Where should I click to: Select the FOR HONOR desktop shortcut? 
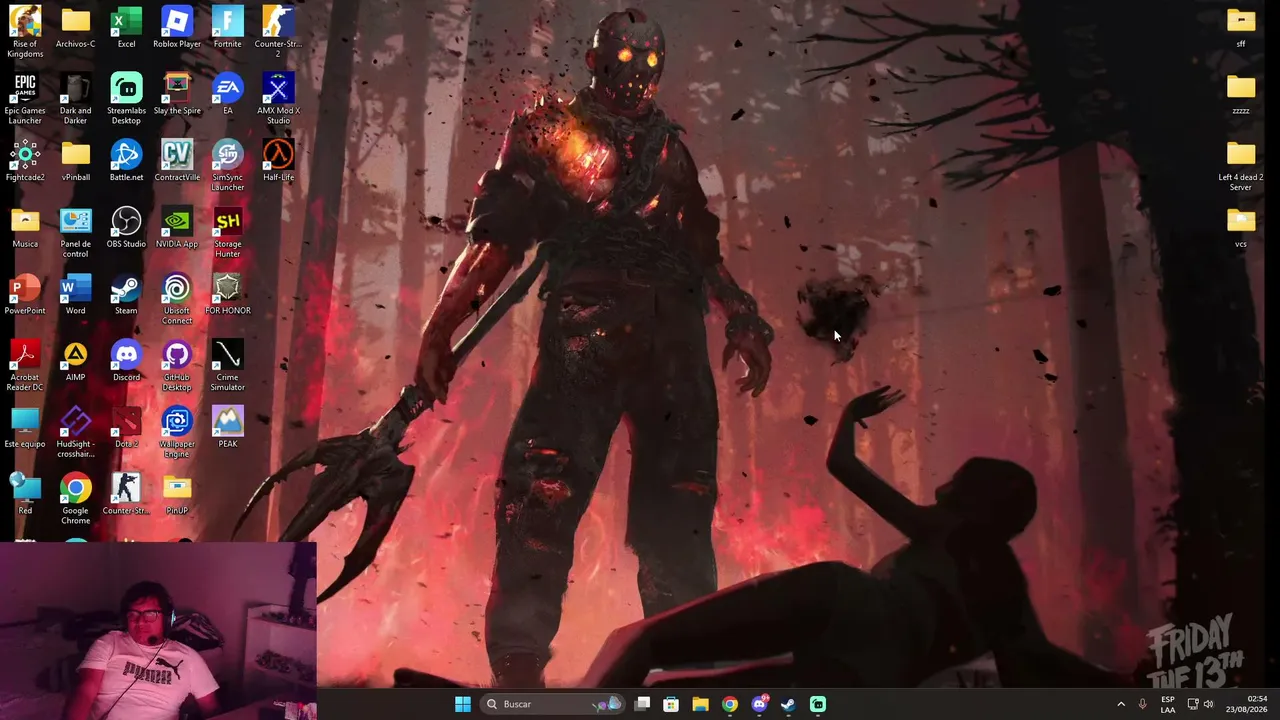(x=227, y=294)
